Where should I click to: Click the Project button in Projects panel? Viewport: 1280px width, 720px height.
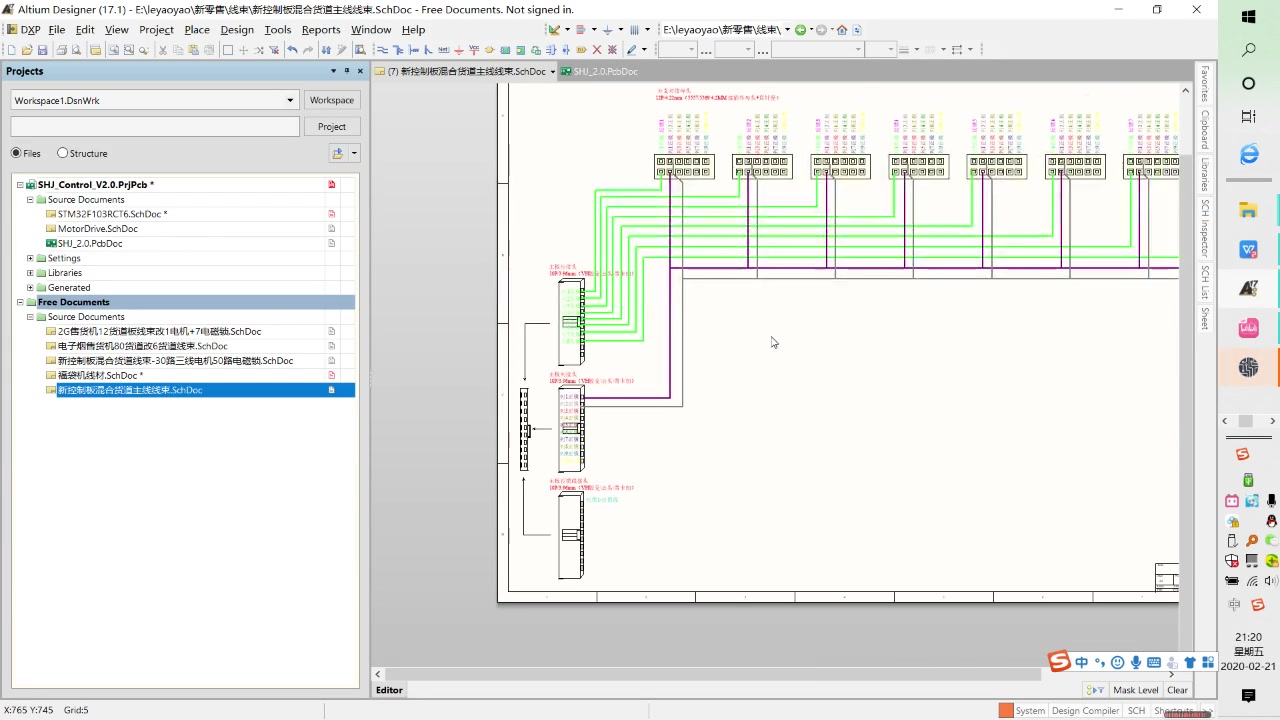331,126
